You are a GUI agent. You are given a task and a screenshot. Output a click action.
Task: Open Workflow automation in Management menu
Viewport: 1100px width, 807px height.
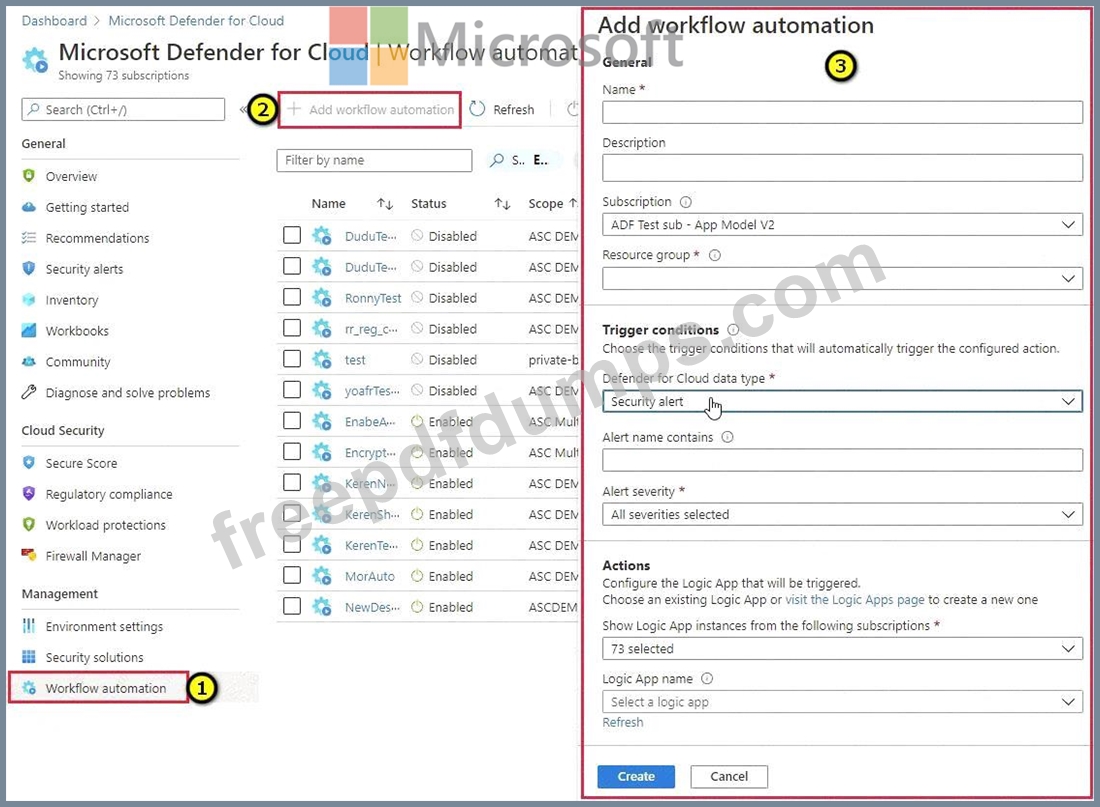click(x=105, y=688)
